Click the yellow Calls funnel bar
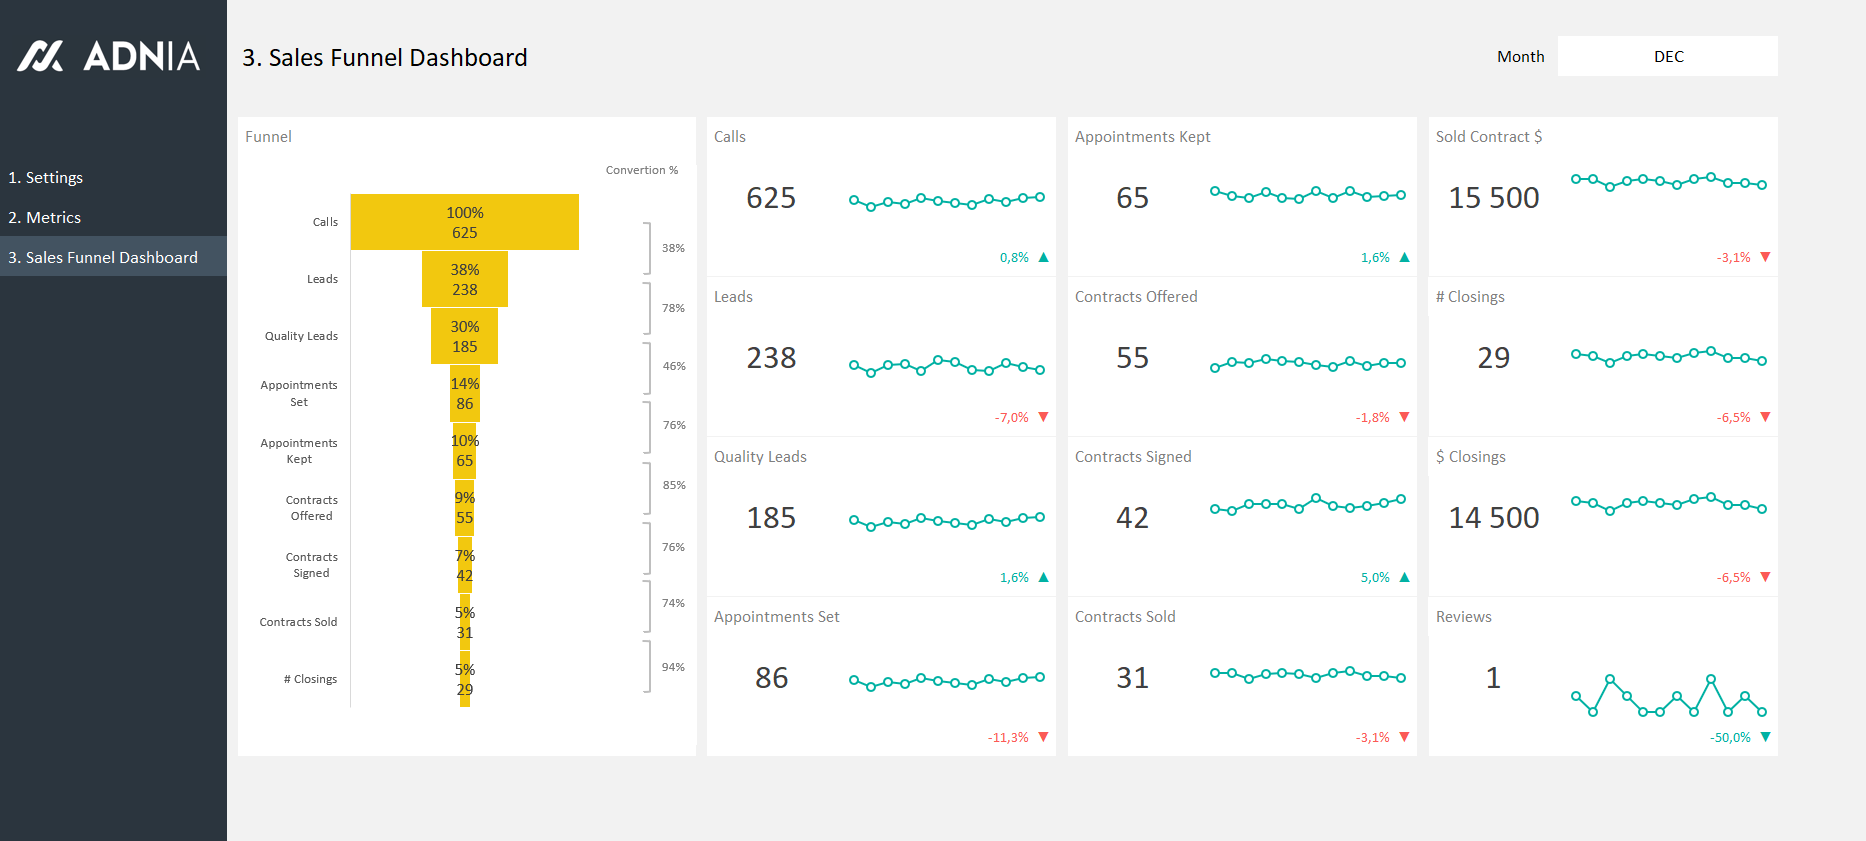Image resolution: width=1866 pixels, height=841 pixels. pos(464,222)
